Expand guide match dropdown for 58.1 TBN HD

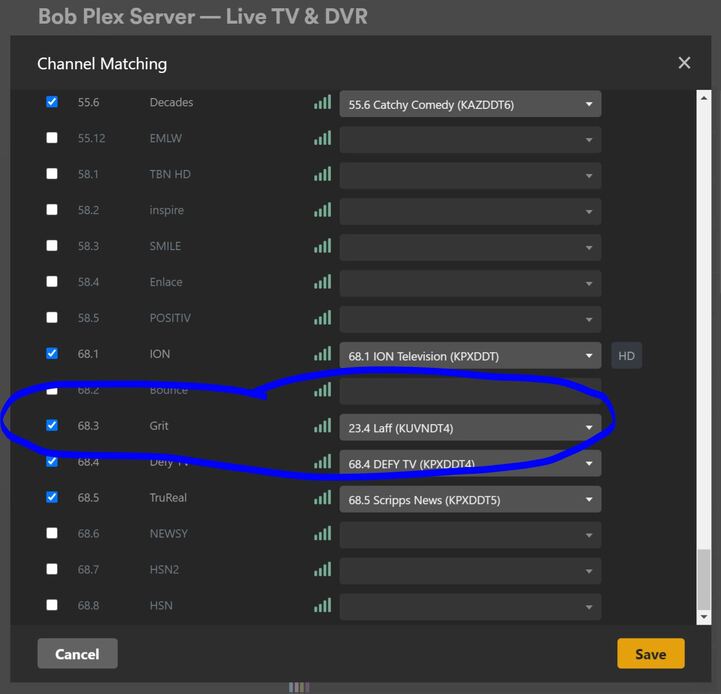pos(470,176)
